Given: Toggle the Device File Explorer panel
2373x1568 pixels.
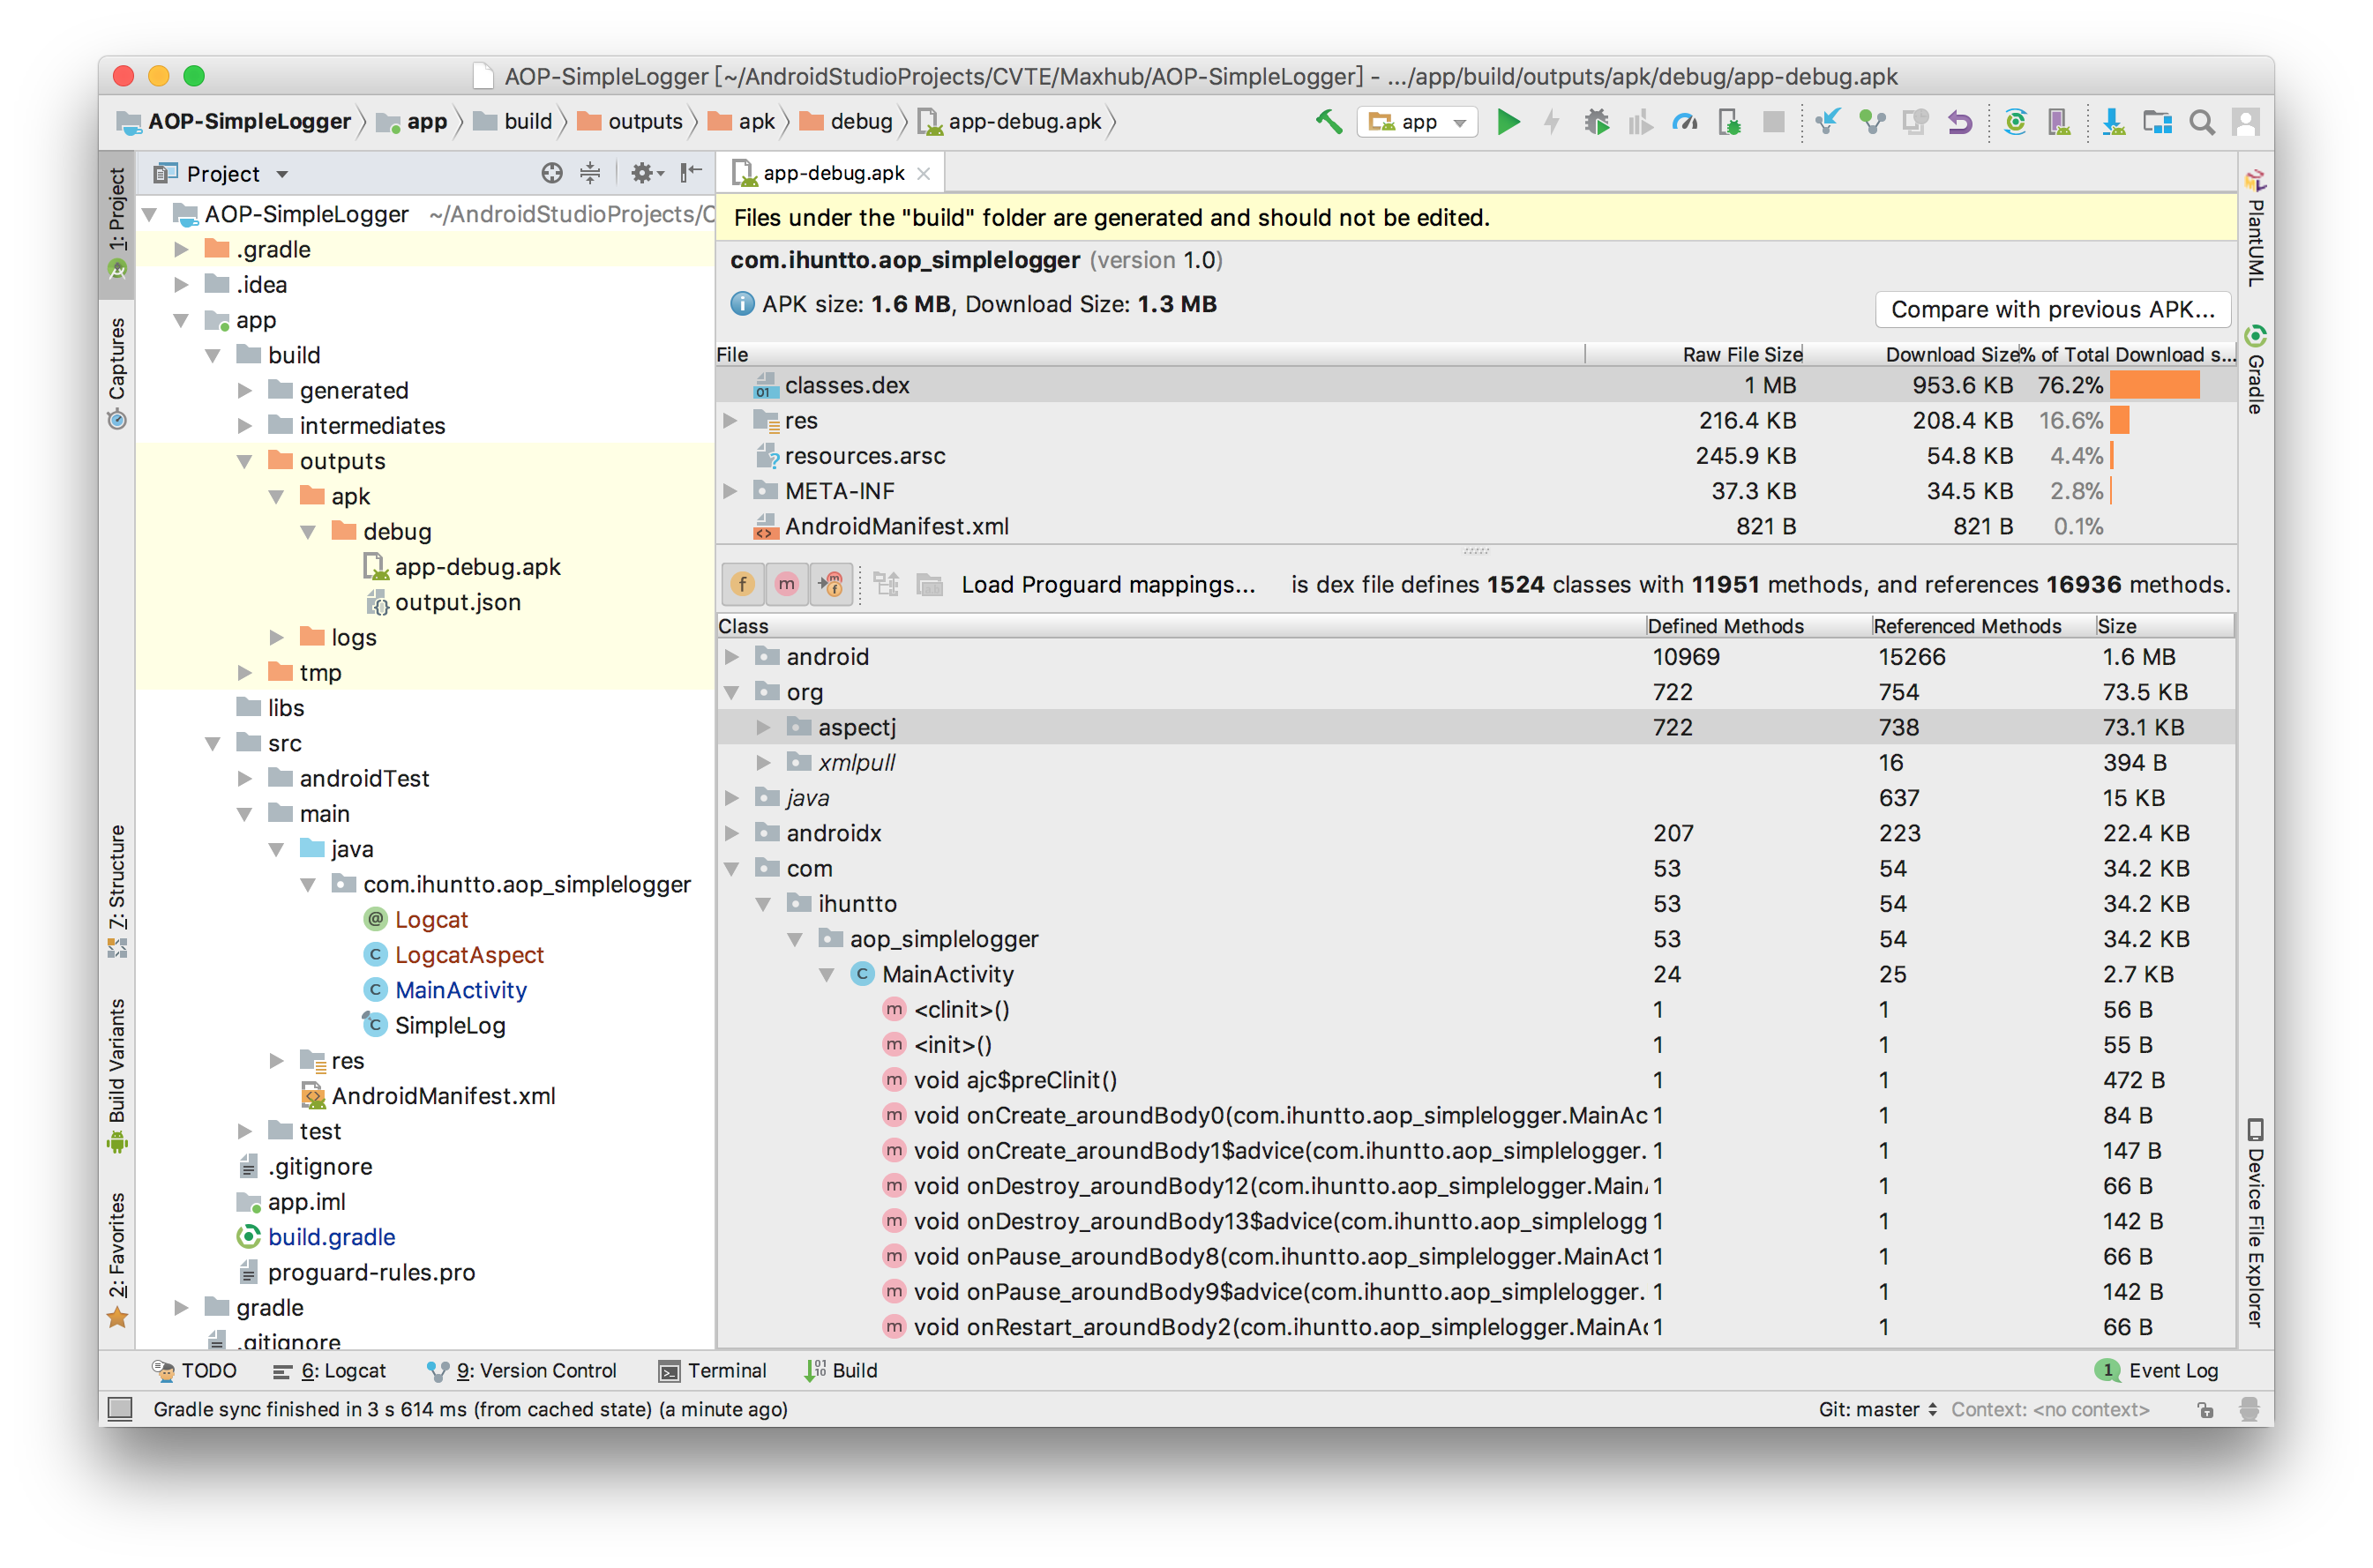Looking at the screenshot, I should click(2255, 1223).
